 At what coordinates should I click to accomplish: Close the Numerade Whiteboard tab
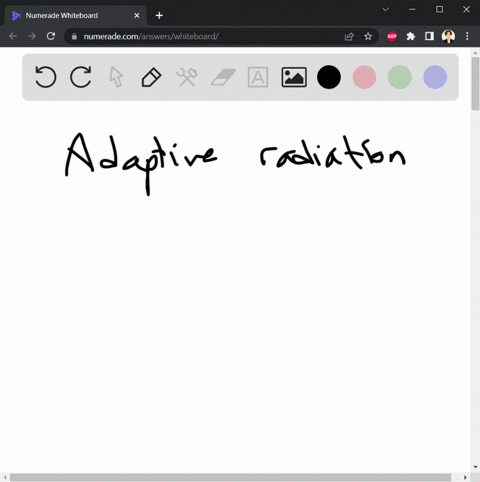[x=137, y=16]
